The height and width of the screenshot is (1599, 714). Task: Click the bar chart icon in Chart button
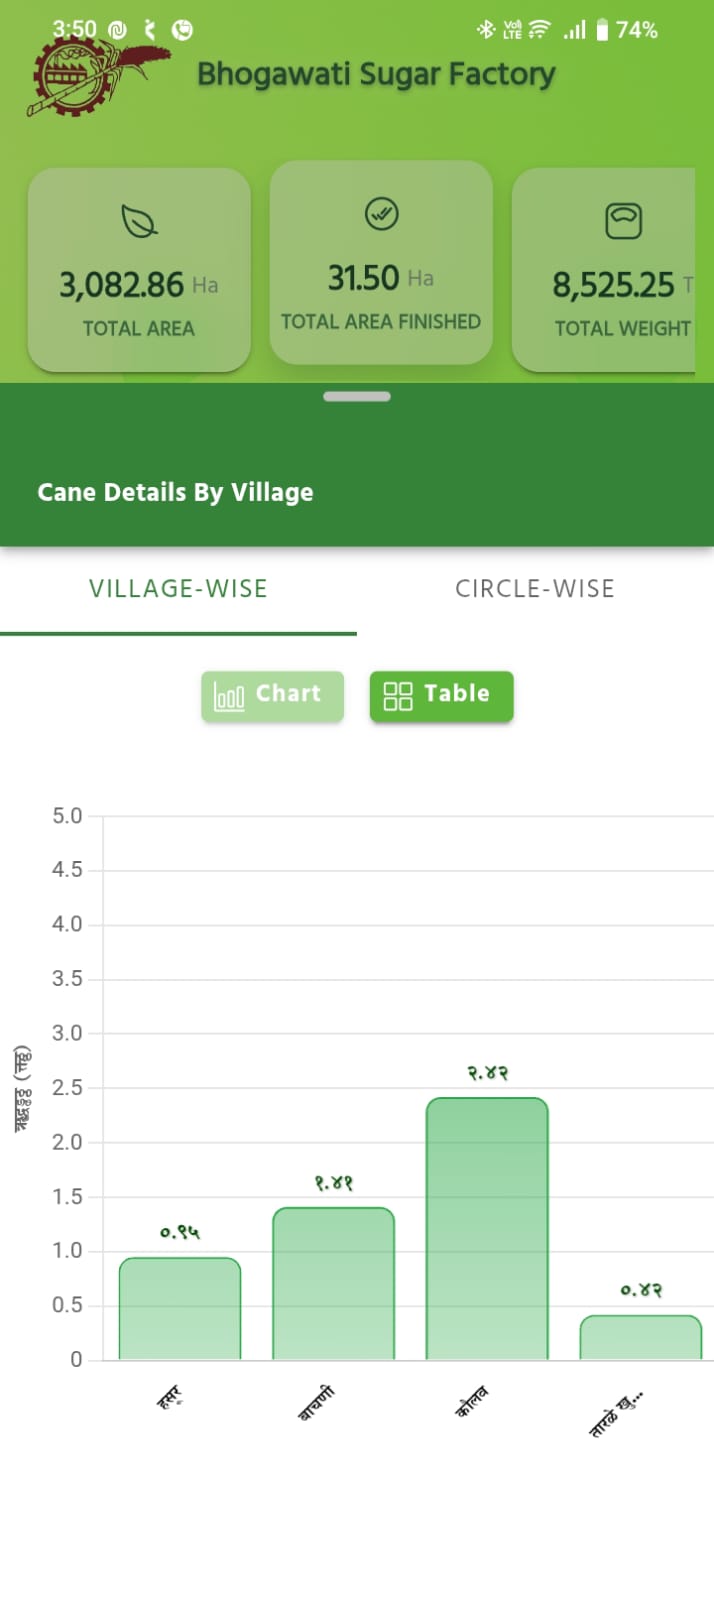(x=229, y=696)
